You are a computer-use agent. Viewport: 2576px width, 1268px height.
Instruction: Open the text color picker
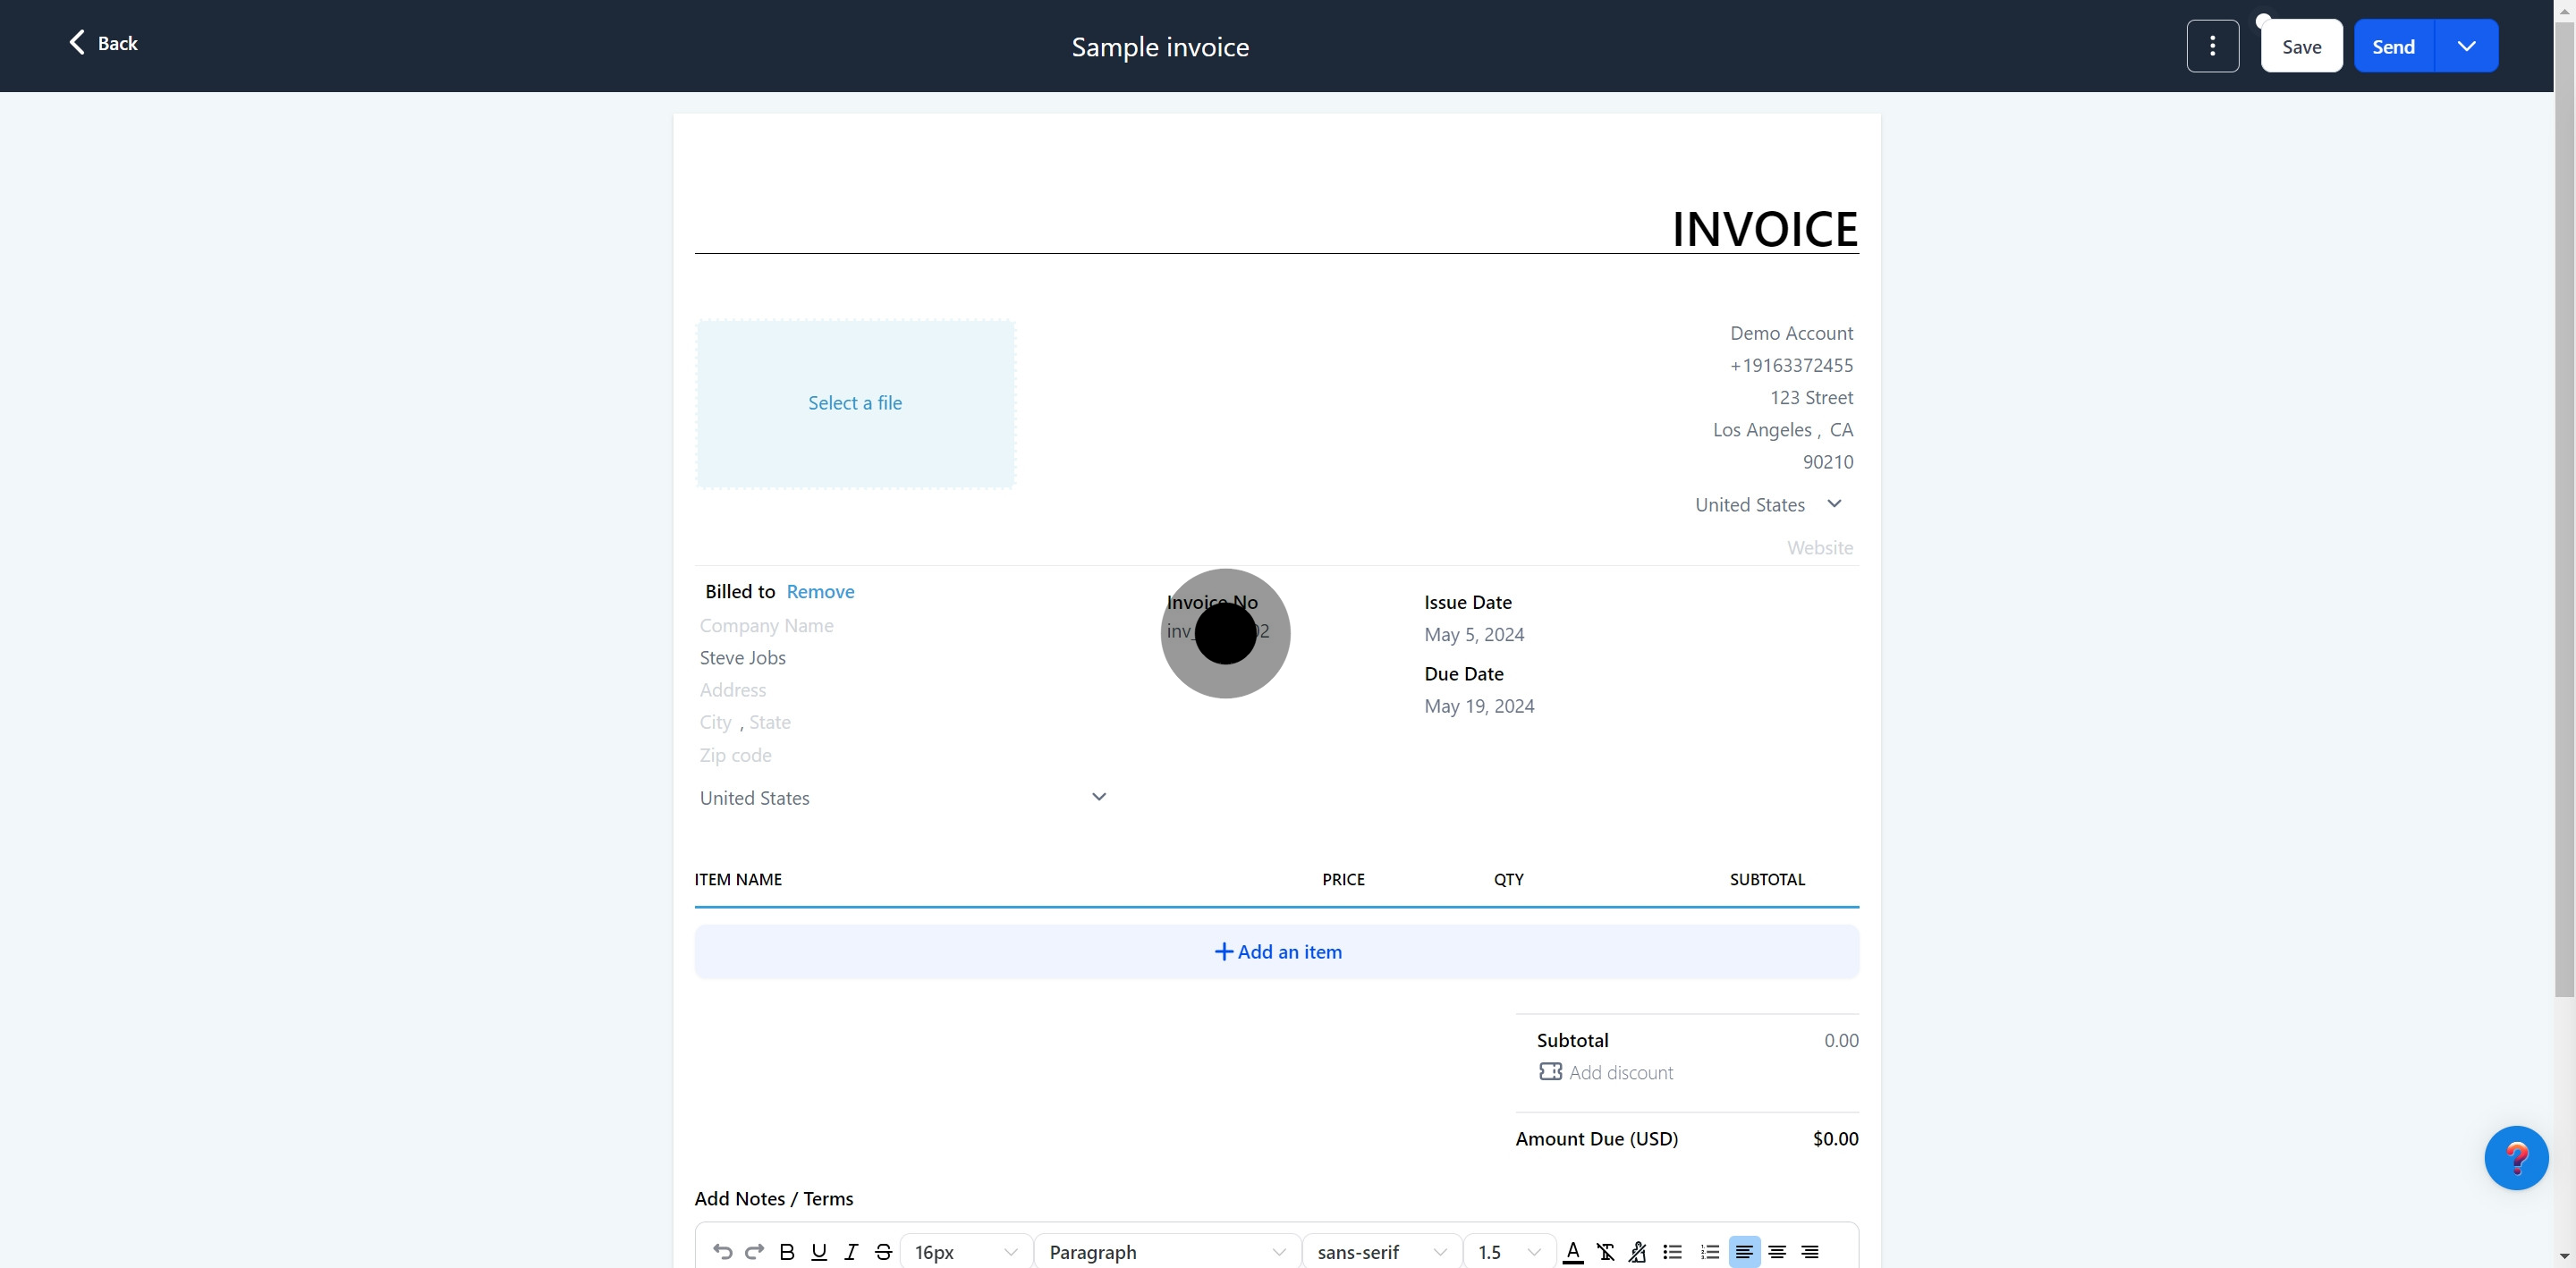(1572, 1251)
